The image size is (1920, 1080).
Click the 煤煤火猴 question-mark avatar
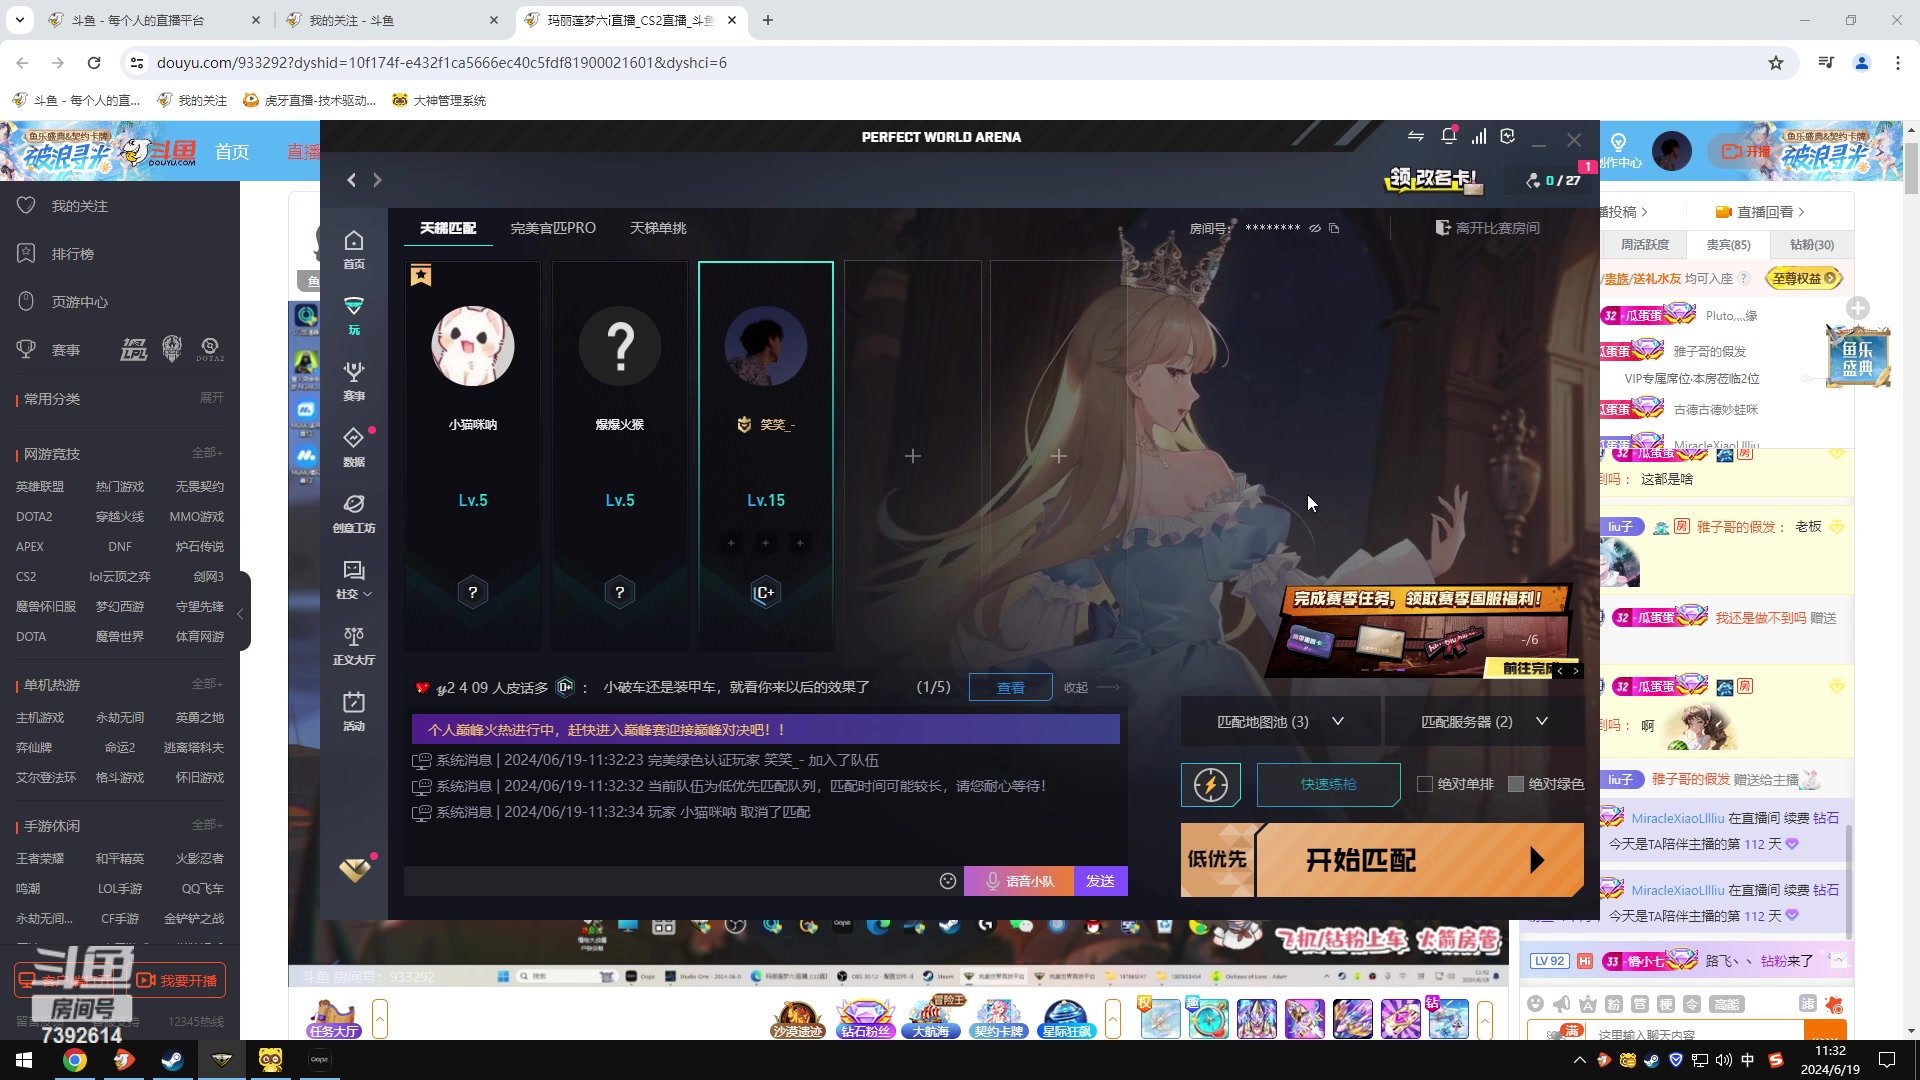click(620, 346)
